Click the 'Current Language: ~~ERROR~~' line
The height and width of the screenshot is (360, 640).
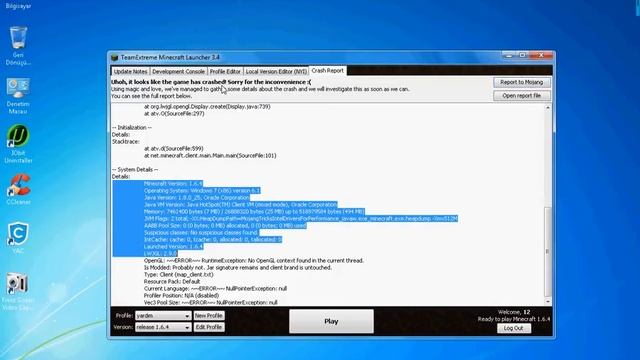click(215, 289)
